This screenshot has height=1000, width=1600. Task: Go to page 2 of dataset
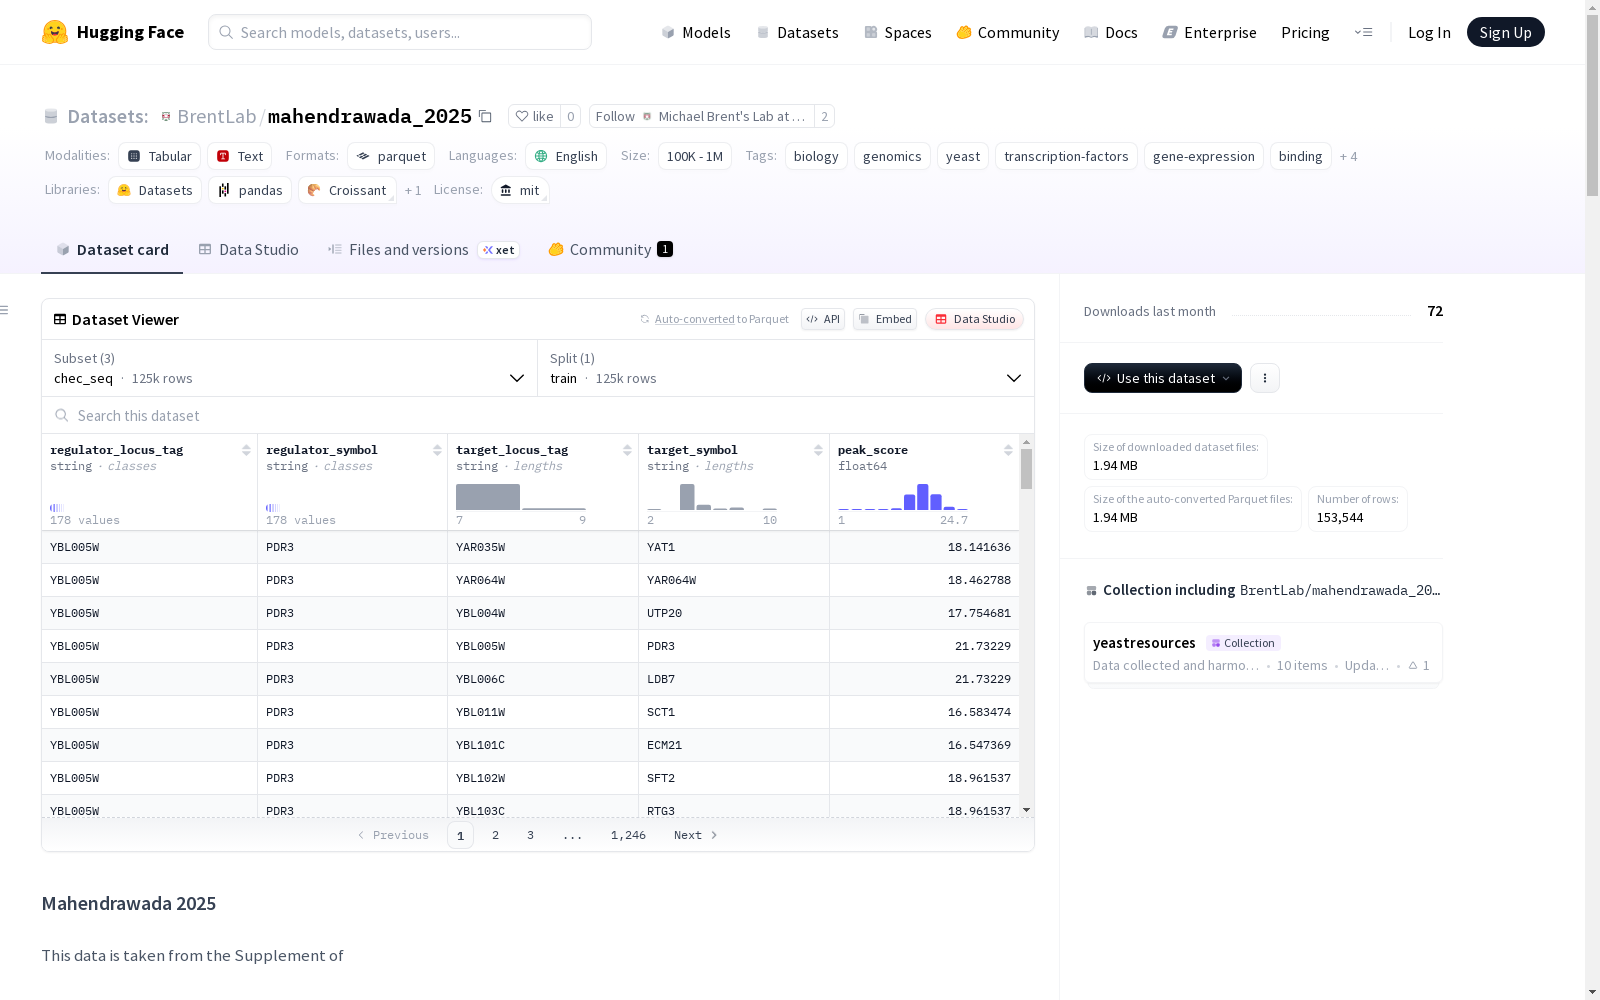coord(495,835)
